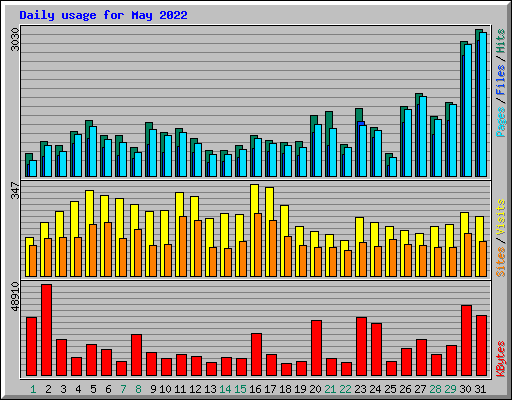Screen dimensions: 512x400
Task: Click green day label 8 on the x-axis
Action: click(x=138, y=389)
